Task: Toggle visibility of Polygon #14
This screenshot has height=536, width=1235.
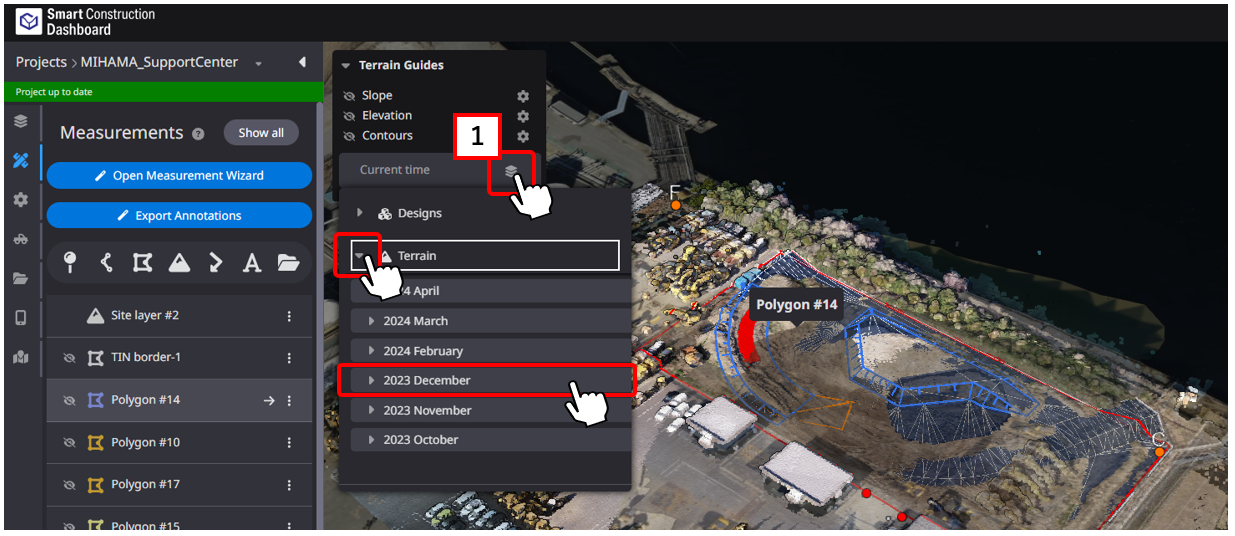Action: click(69, 400)
